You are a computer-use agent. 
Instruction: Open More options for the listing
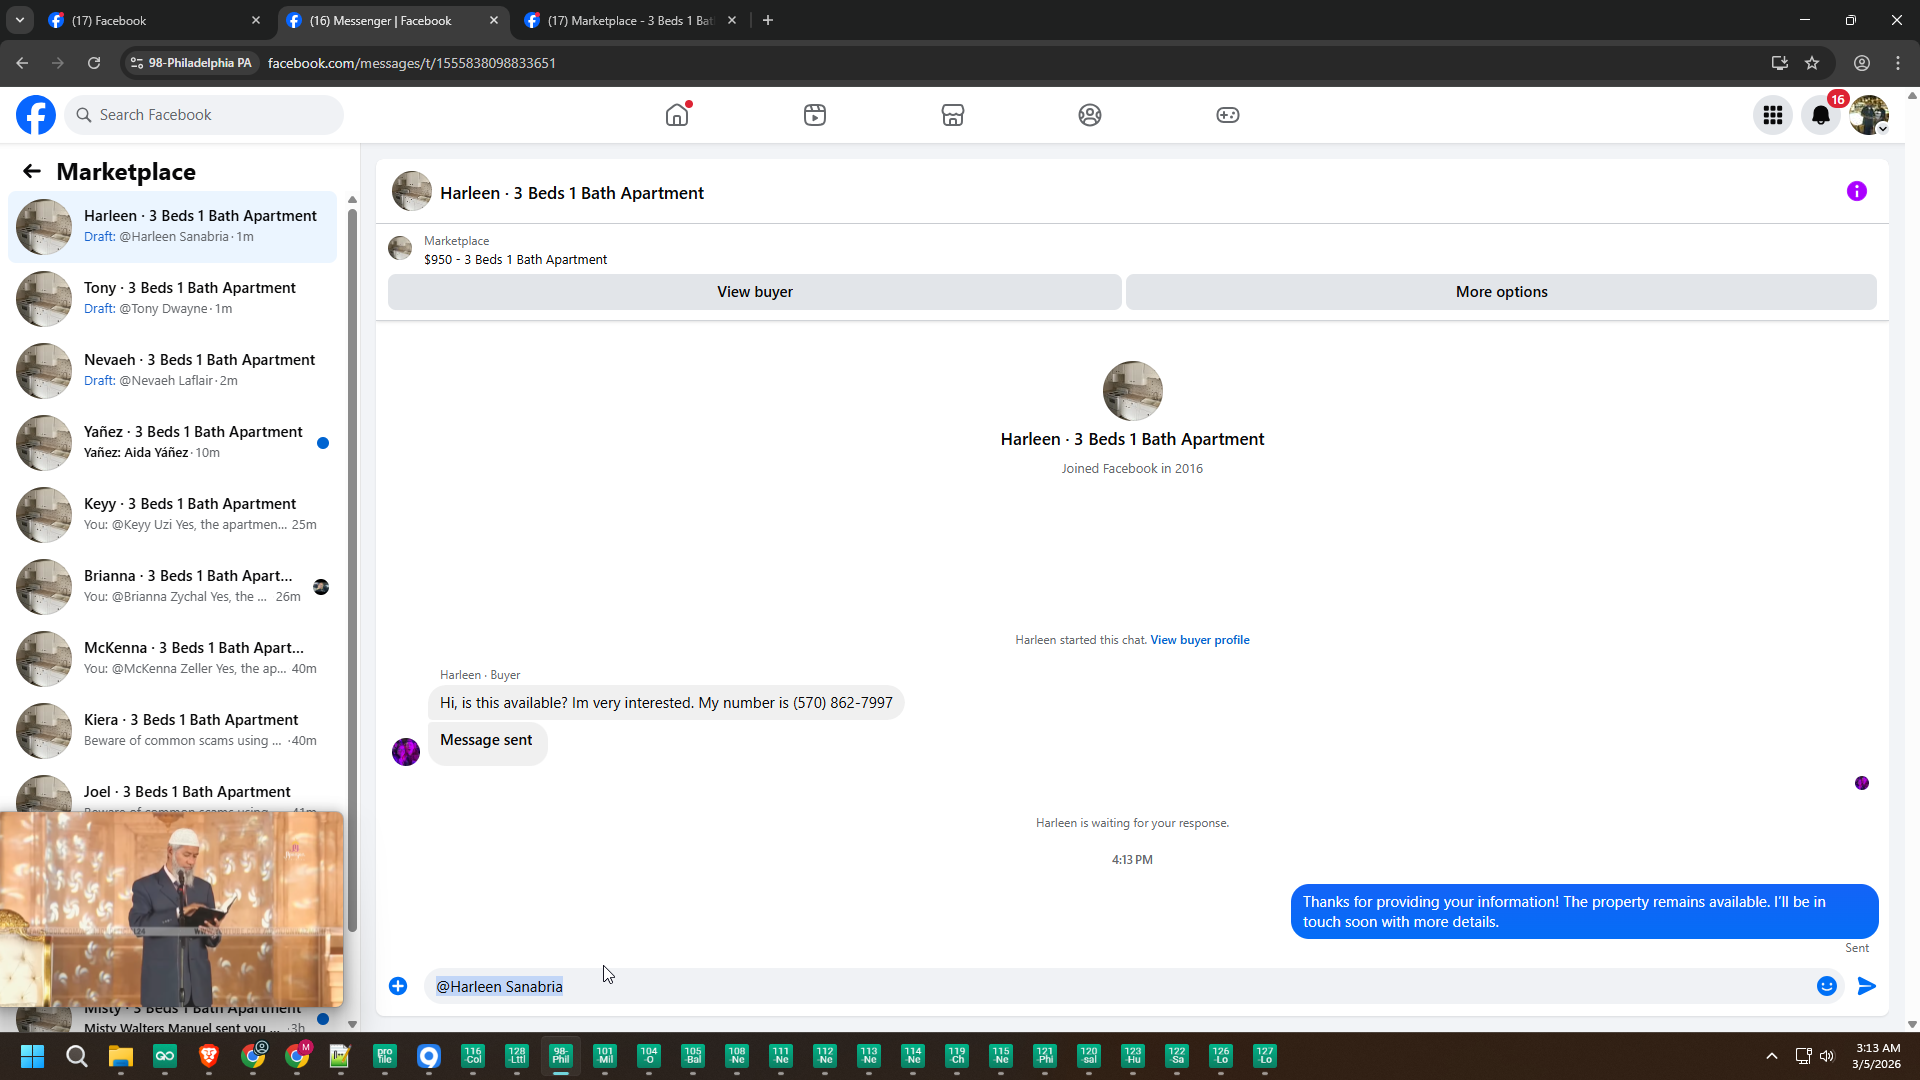(1501, 292)
